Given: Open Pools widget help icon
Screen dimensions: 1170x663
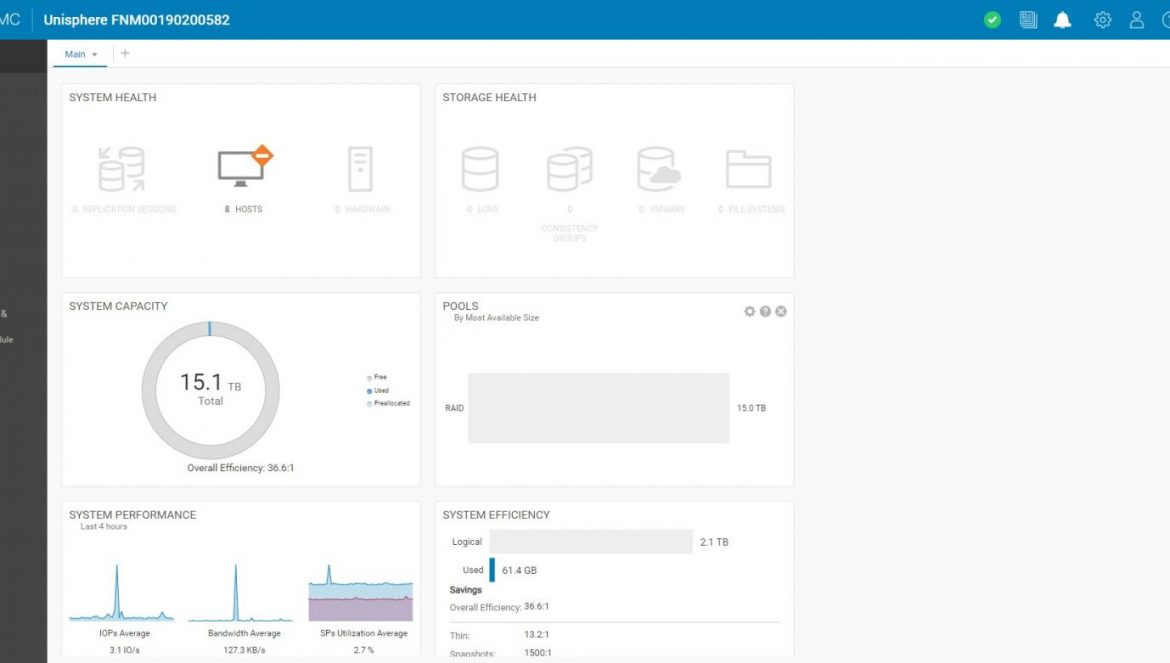Looking at the screenshot, I should (765, 311).
